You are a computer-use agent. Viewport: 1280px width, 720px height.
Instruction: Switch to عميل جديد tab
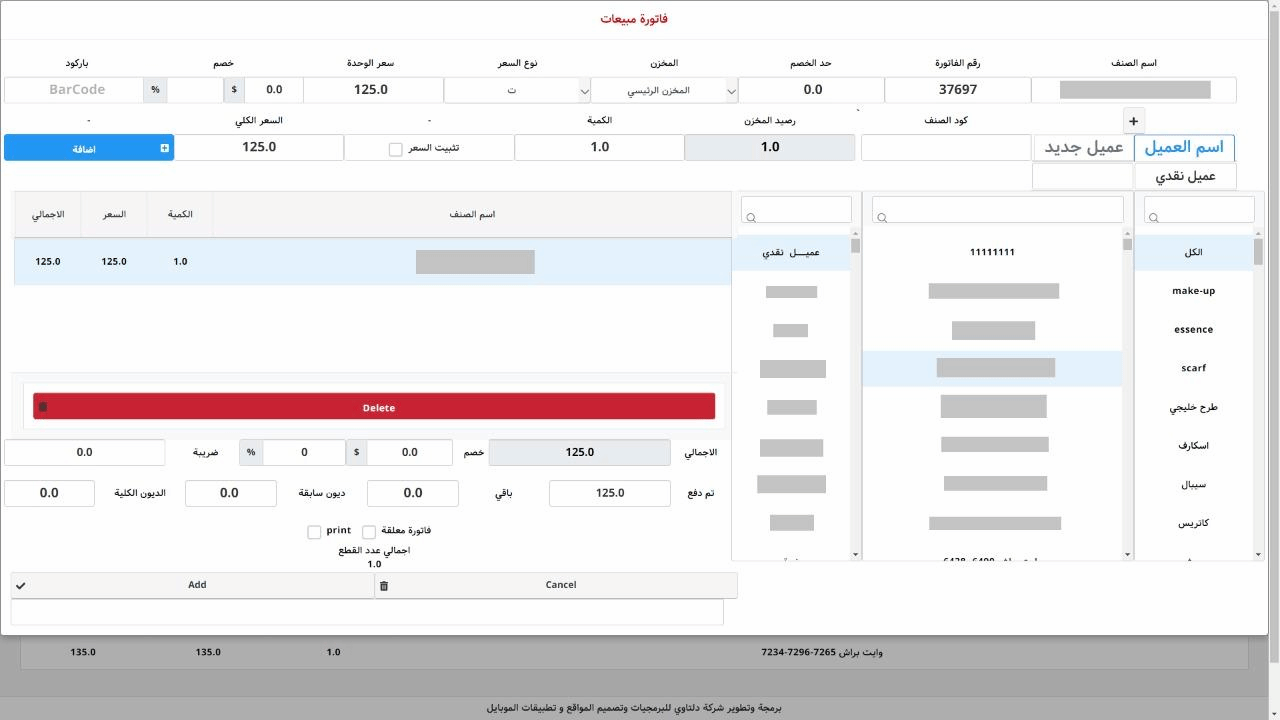click(x=1084, y=147)
